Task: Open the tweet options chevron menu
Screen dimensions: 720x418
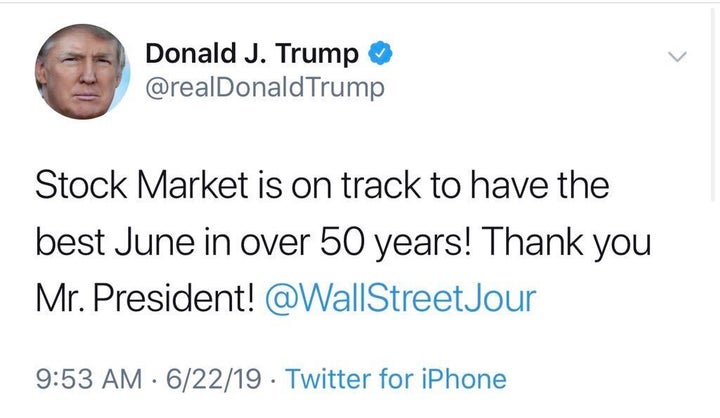Action: [x=677, y=56]
